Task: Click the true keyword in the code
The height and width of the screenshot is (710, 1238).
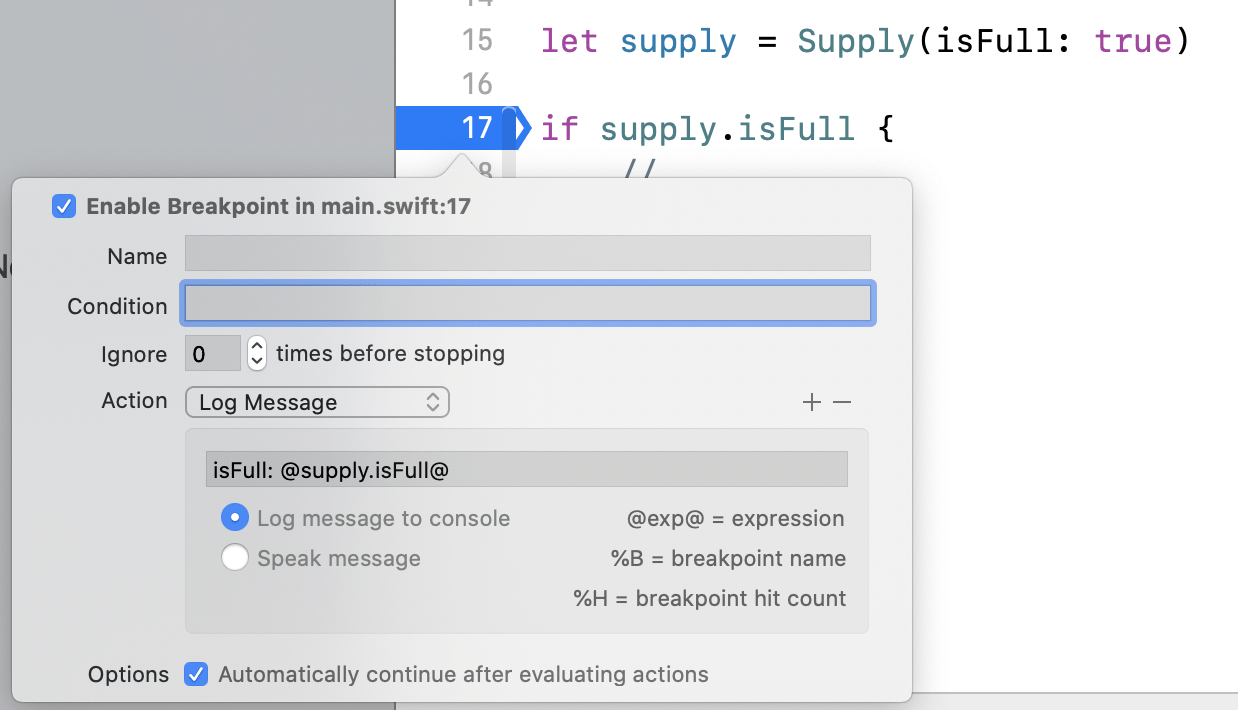Action: (1133, 41)
